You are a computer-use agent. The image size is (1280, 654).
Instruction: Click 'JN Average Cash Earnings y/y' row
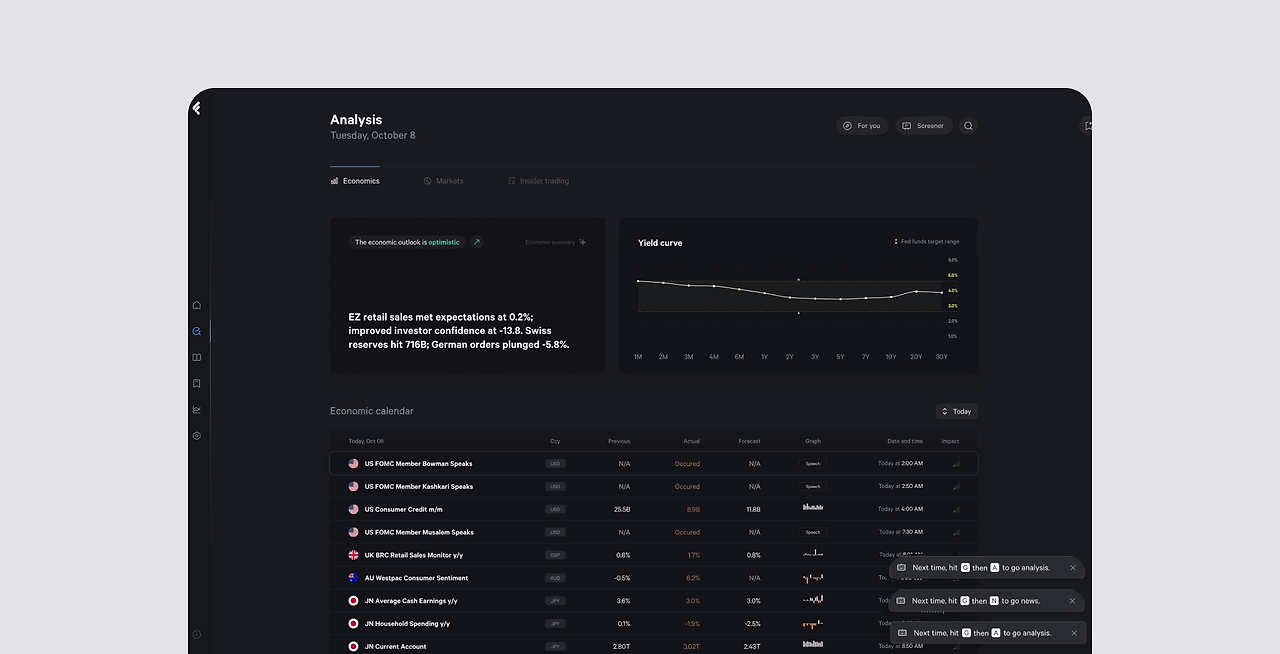pos(654,601)
